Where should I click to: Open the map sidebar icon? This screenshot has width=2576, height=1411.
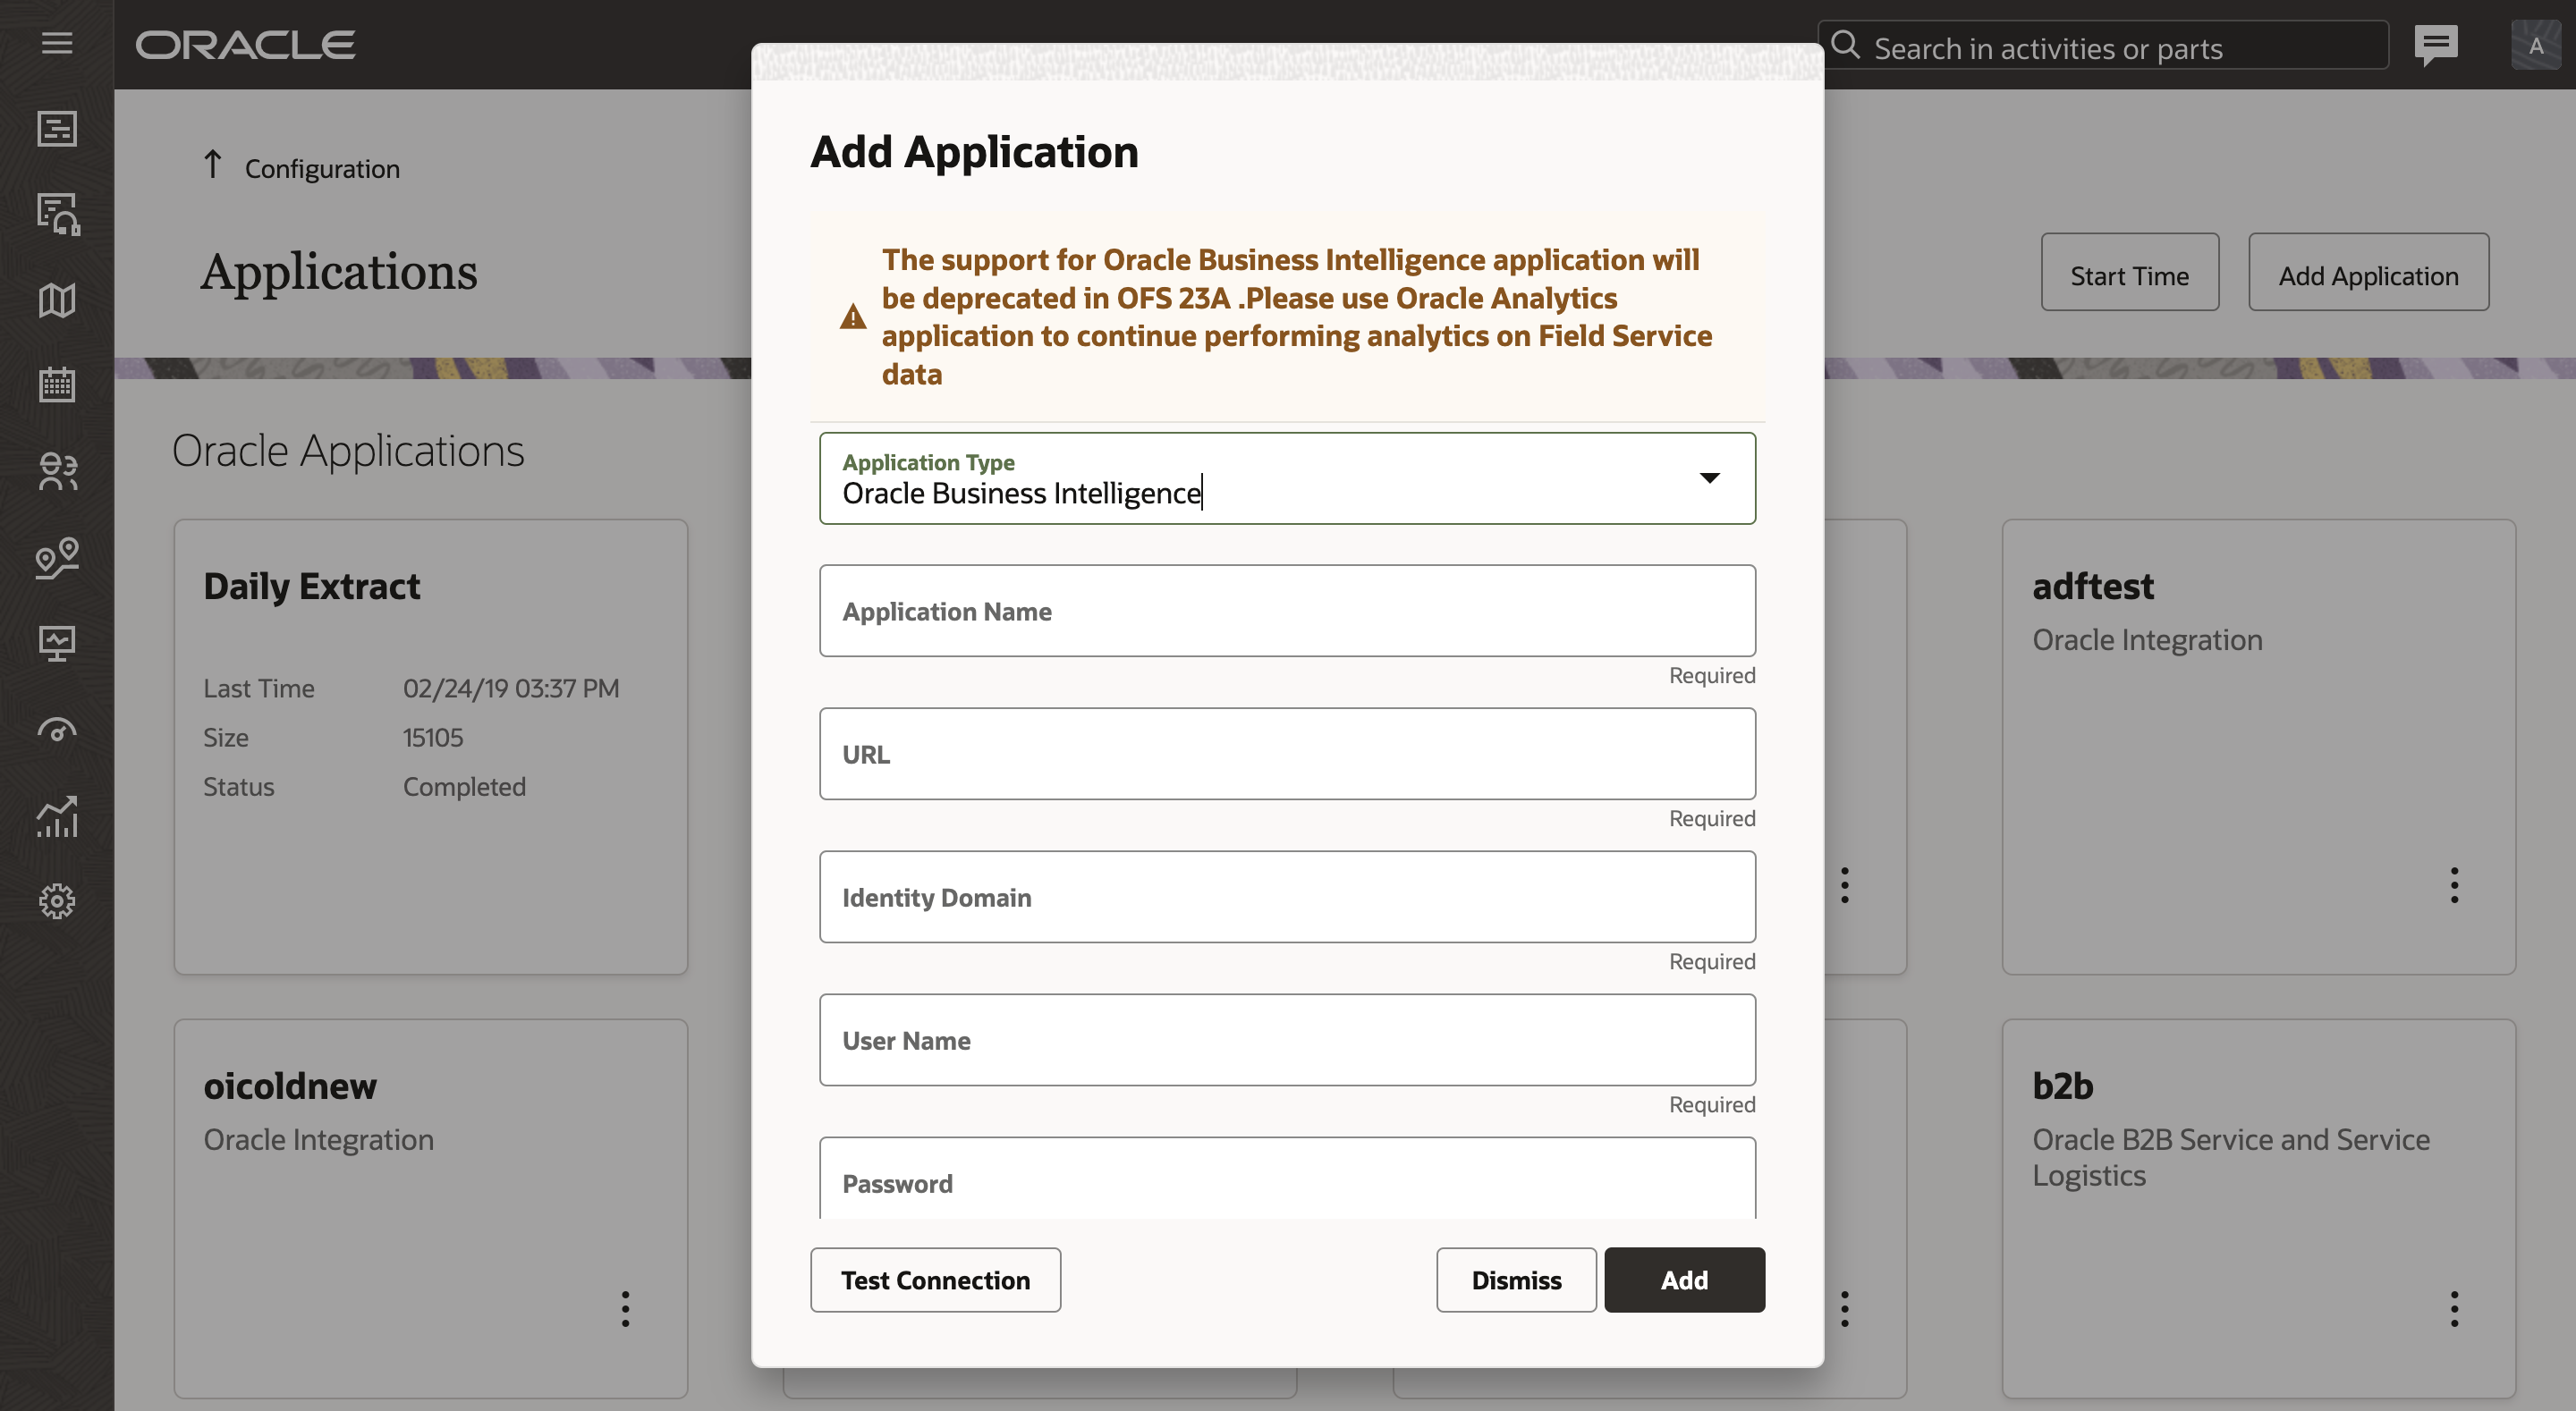pos(57,300)
